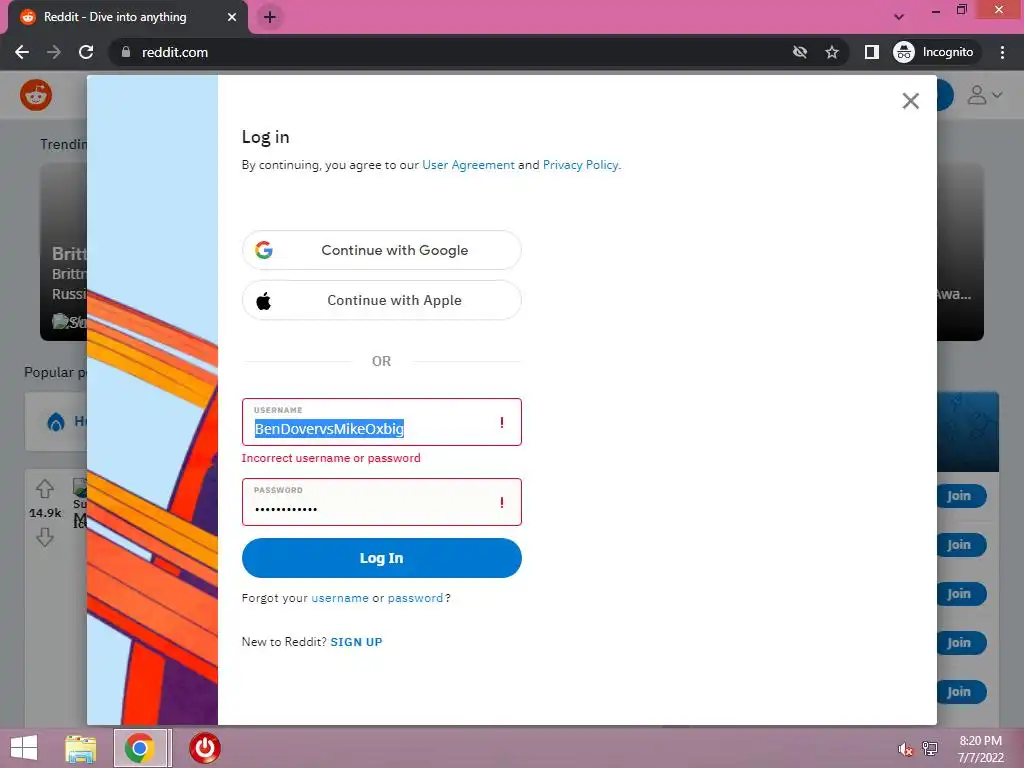Click the fourth Join button in communities list
Image resolution: width=1024 pixels, height=768 pixels.
[x=961, y=643]
